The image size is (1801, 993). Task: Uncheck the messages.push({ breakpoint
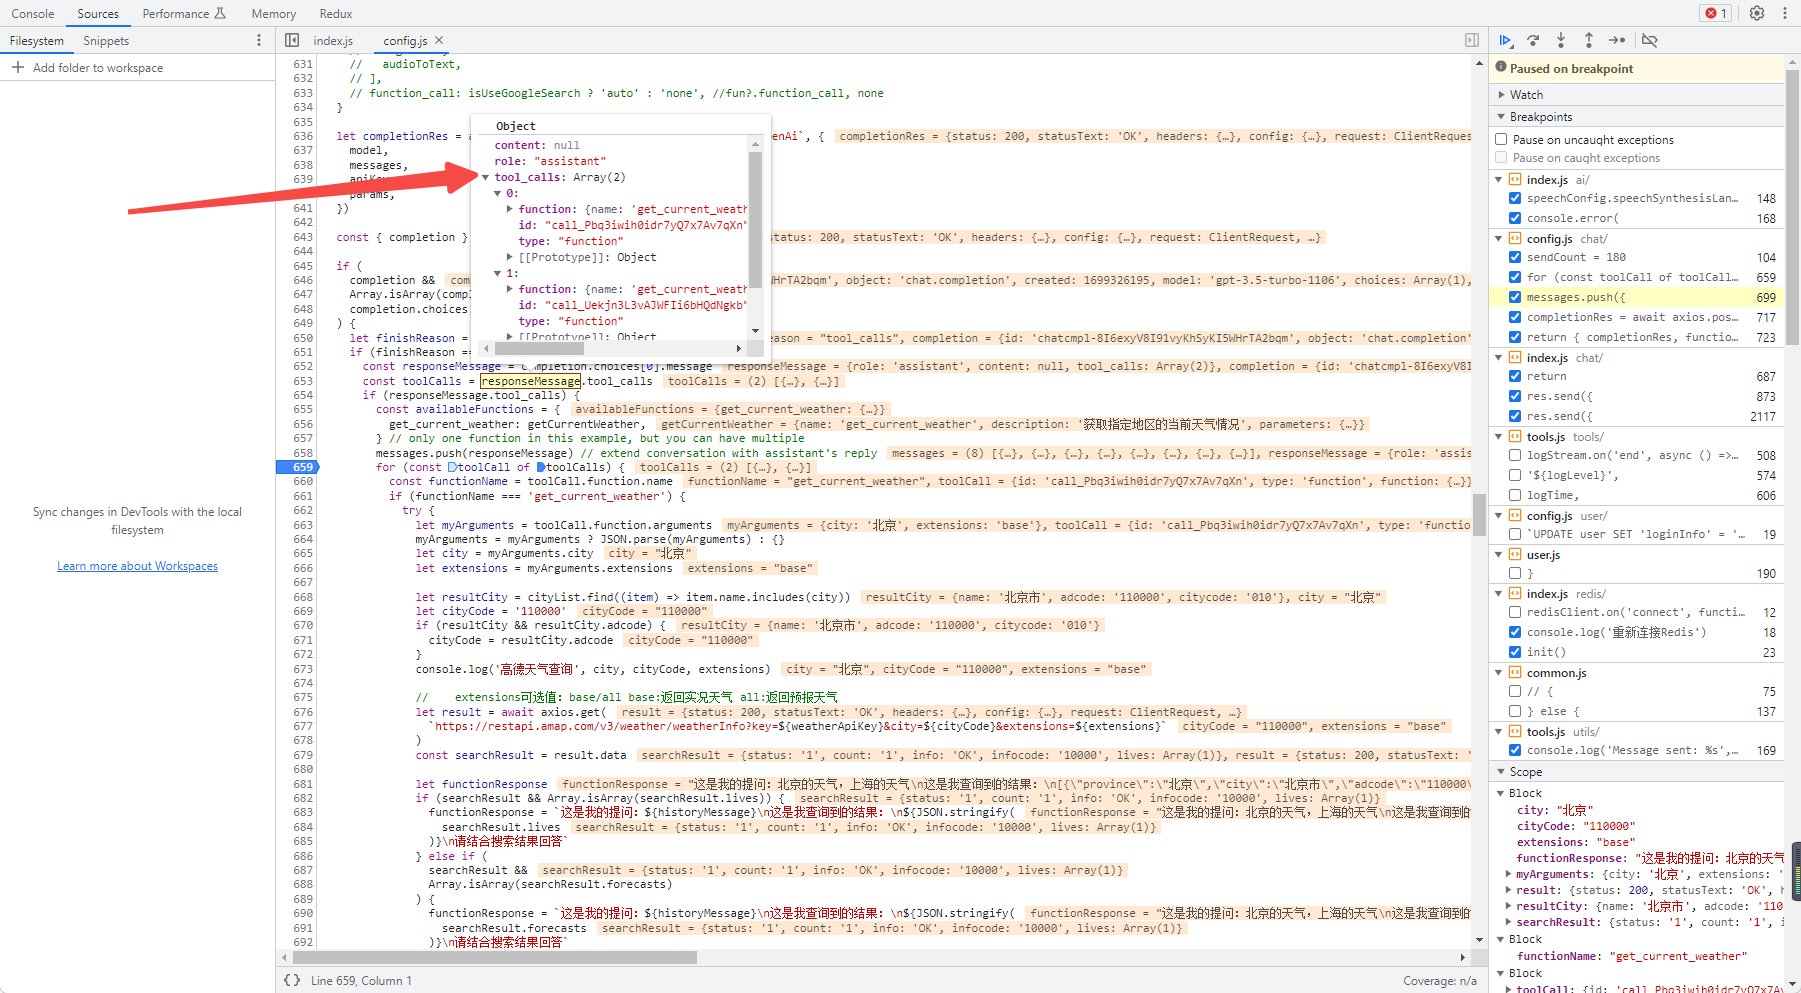click(x=1515, y=297)
